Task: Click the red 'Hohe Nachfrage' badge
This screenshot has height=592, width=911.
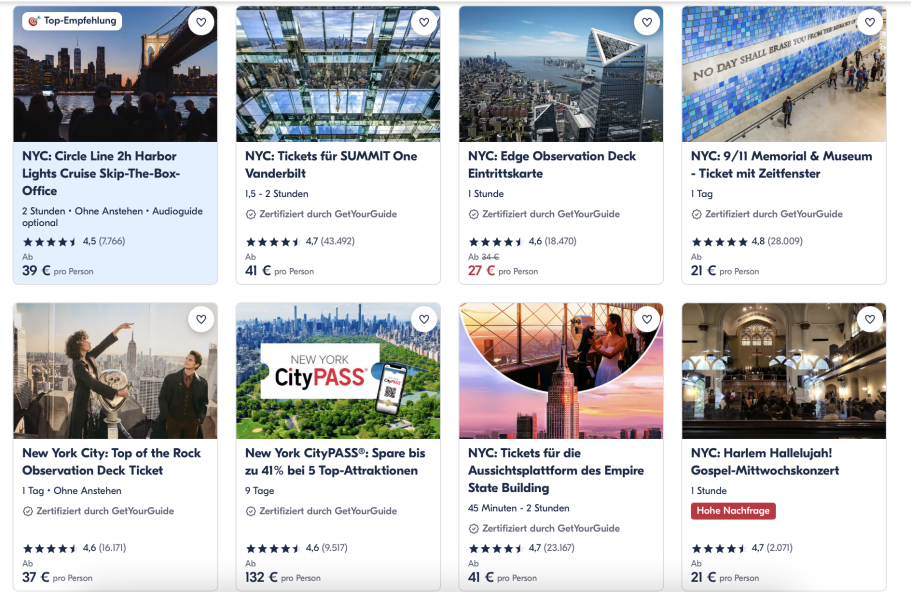Action: tap(733, 511)
